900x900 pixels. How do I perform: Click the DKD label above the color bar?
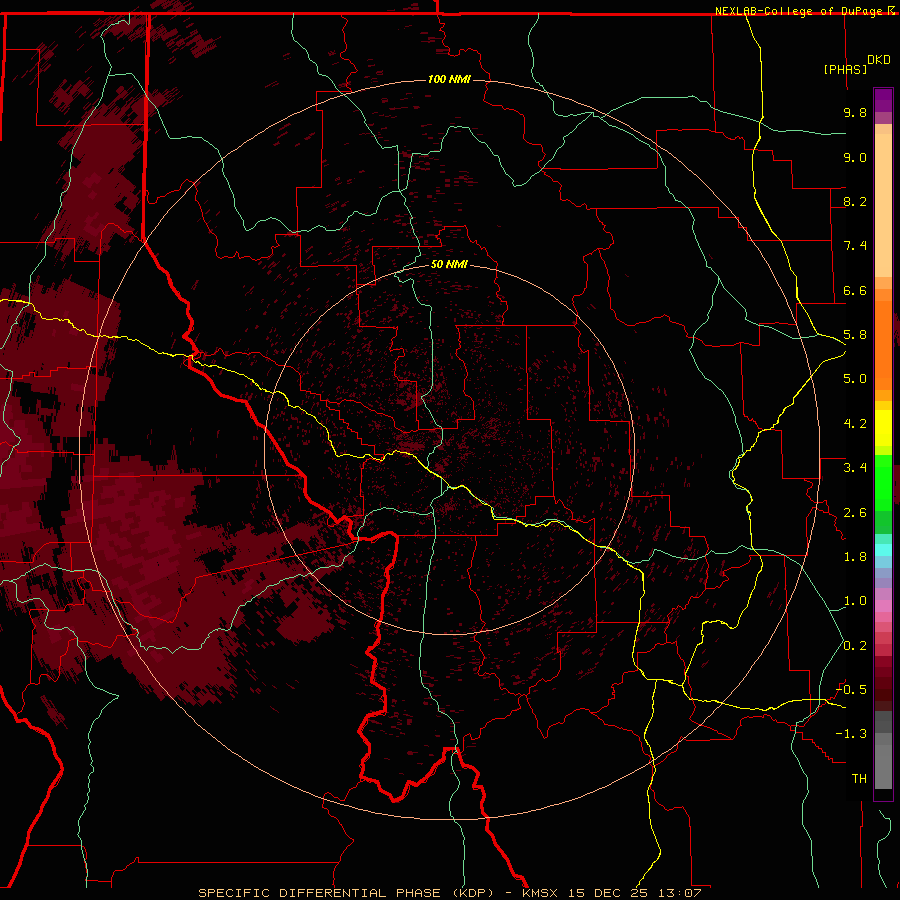pos(879,60)
